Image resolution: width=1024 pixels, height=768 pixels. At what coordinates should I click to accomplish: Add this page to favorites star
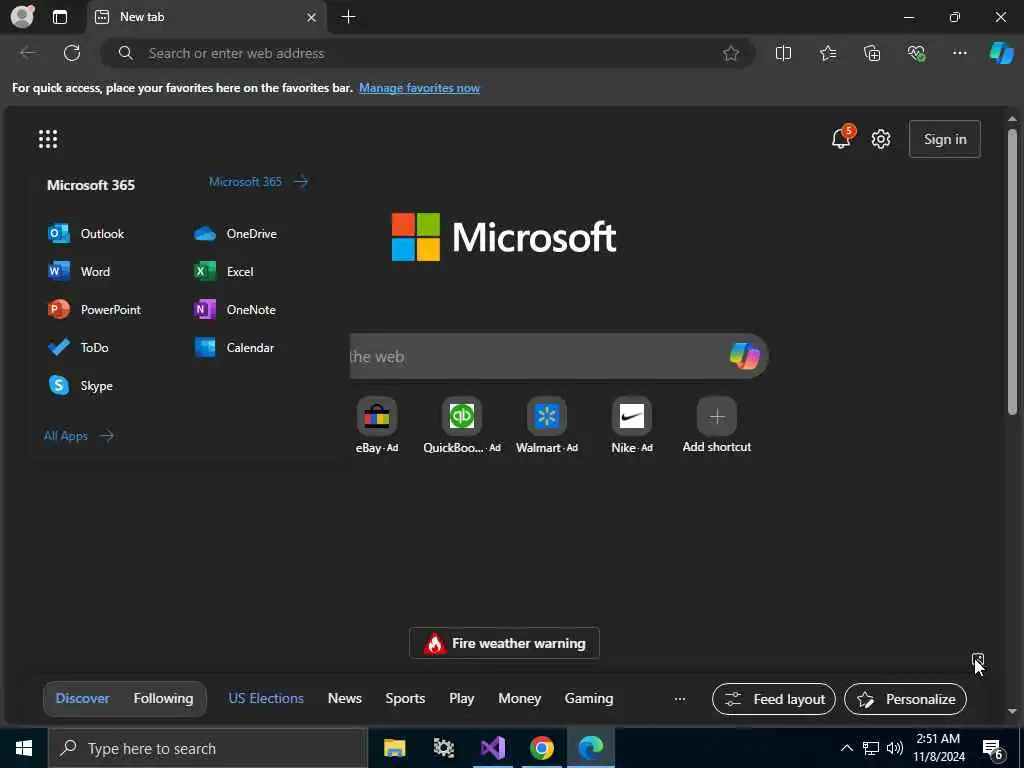(x=731, y=54)
